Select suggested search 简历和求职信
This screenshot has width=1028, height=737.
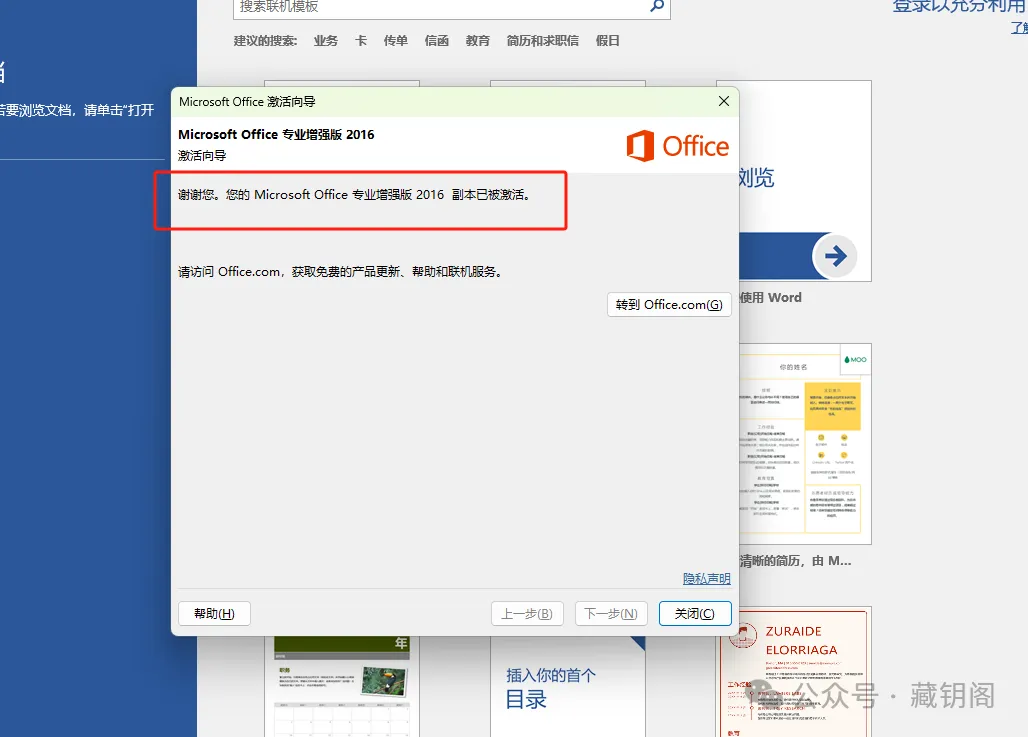(543, 41)
